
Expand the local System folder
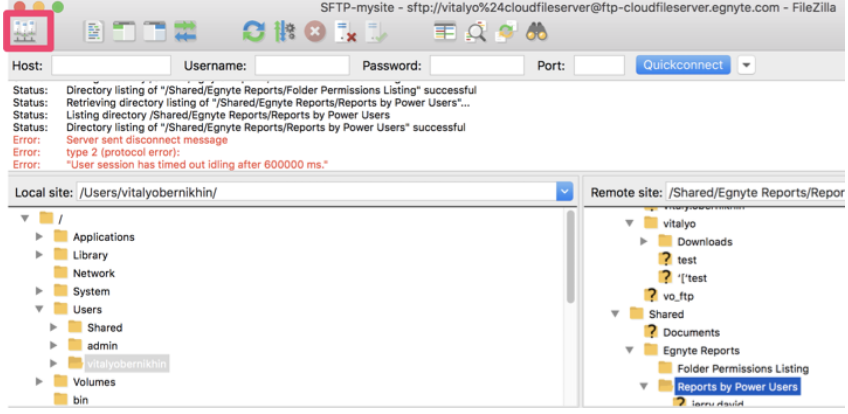pos(39,291)
